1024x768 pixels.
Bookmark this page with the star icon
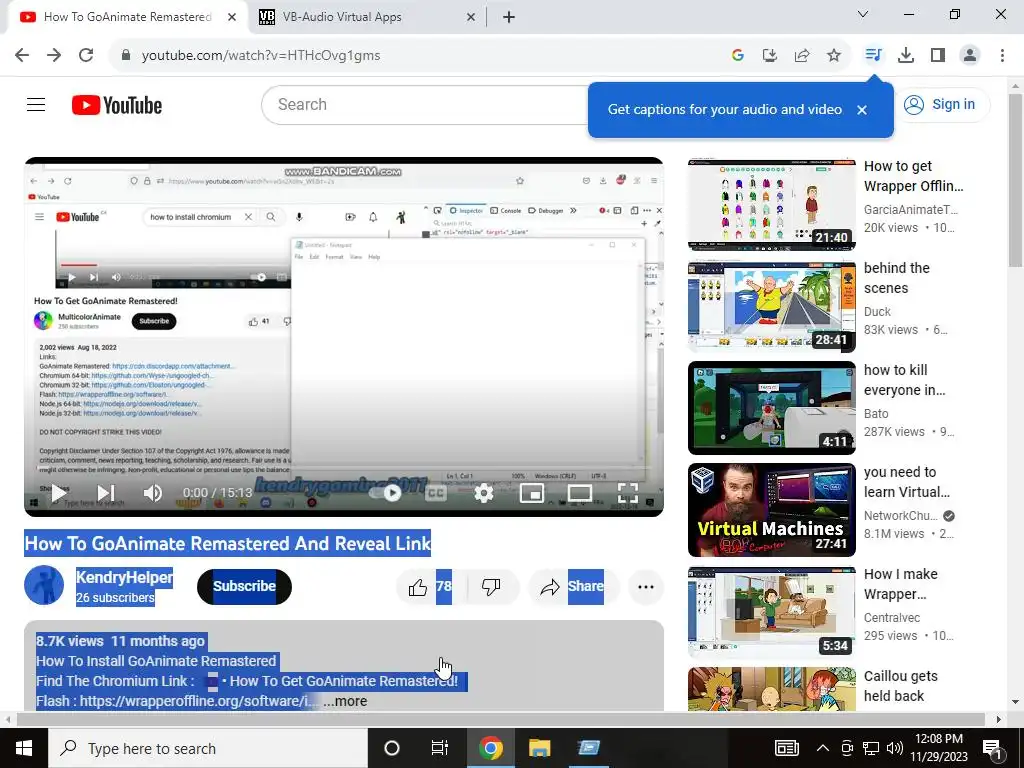click(x=834, y=55)
